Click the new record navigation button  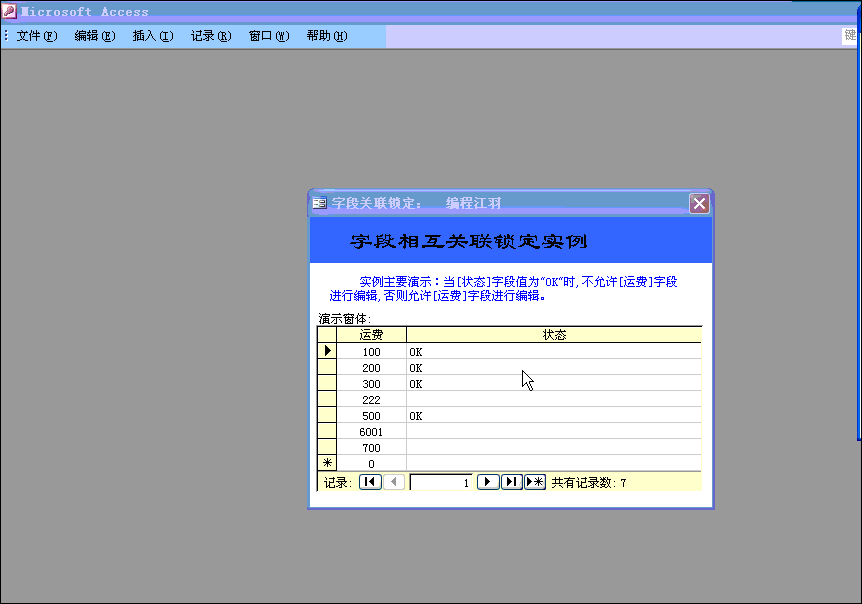535,482
